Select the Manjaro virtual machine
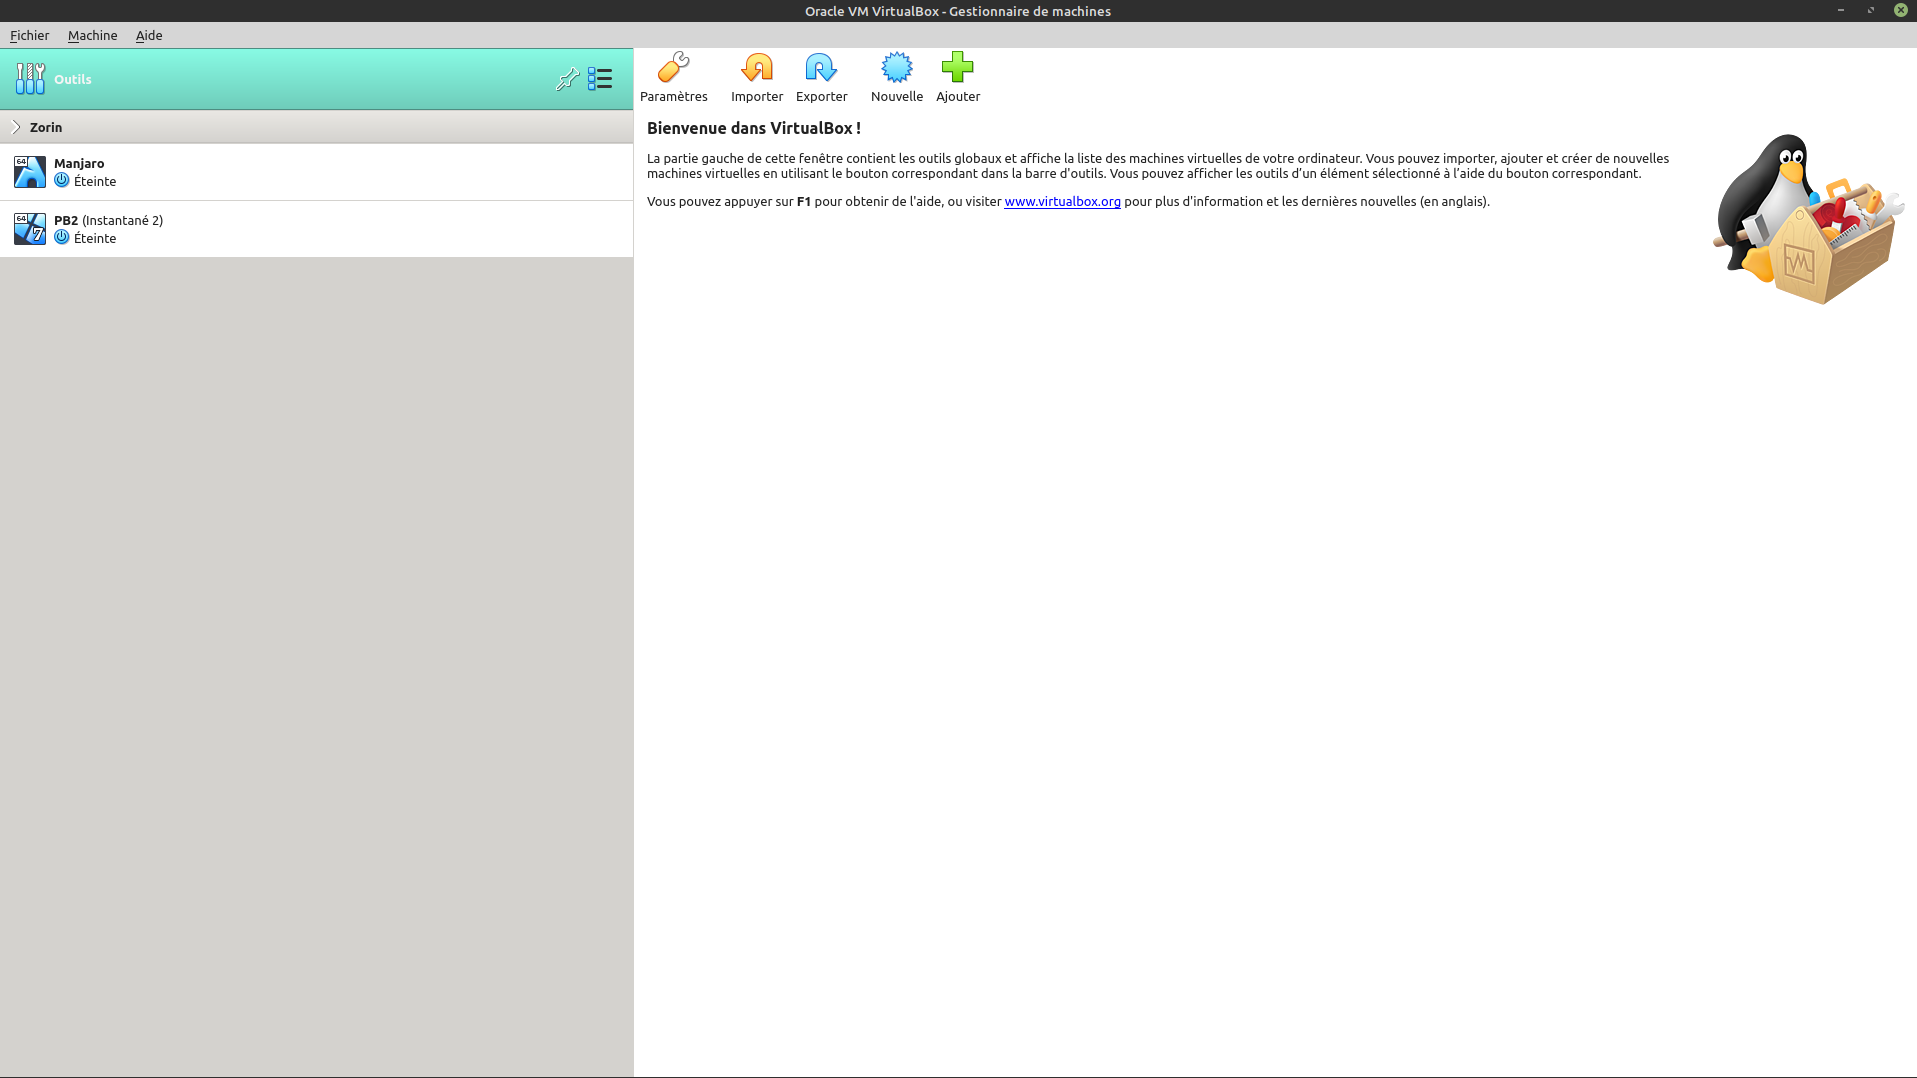This screenshot has height=1078, width=1917. point(300,172)
